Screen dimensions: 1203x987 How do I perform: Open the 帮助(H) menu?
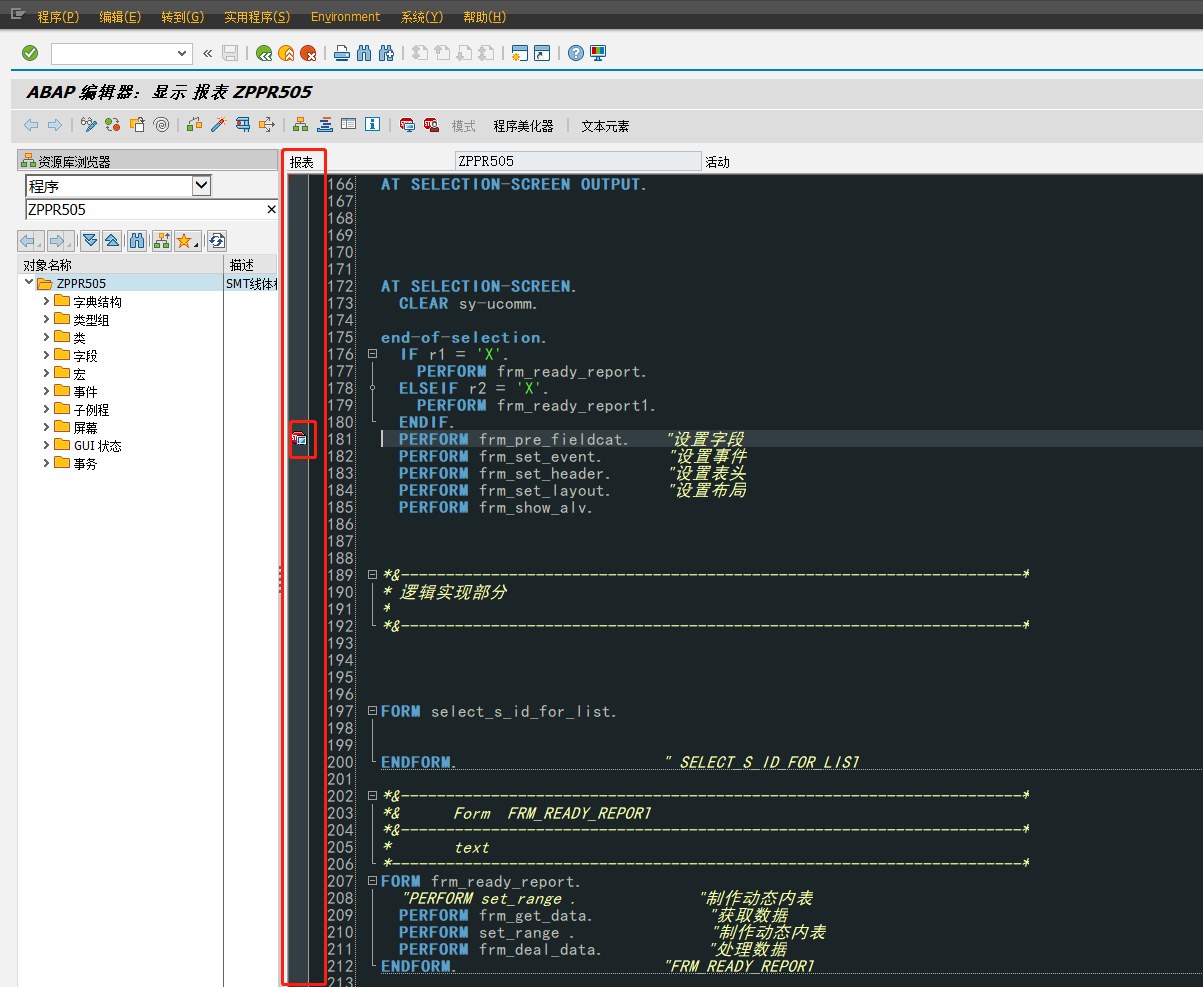point(485,17)
